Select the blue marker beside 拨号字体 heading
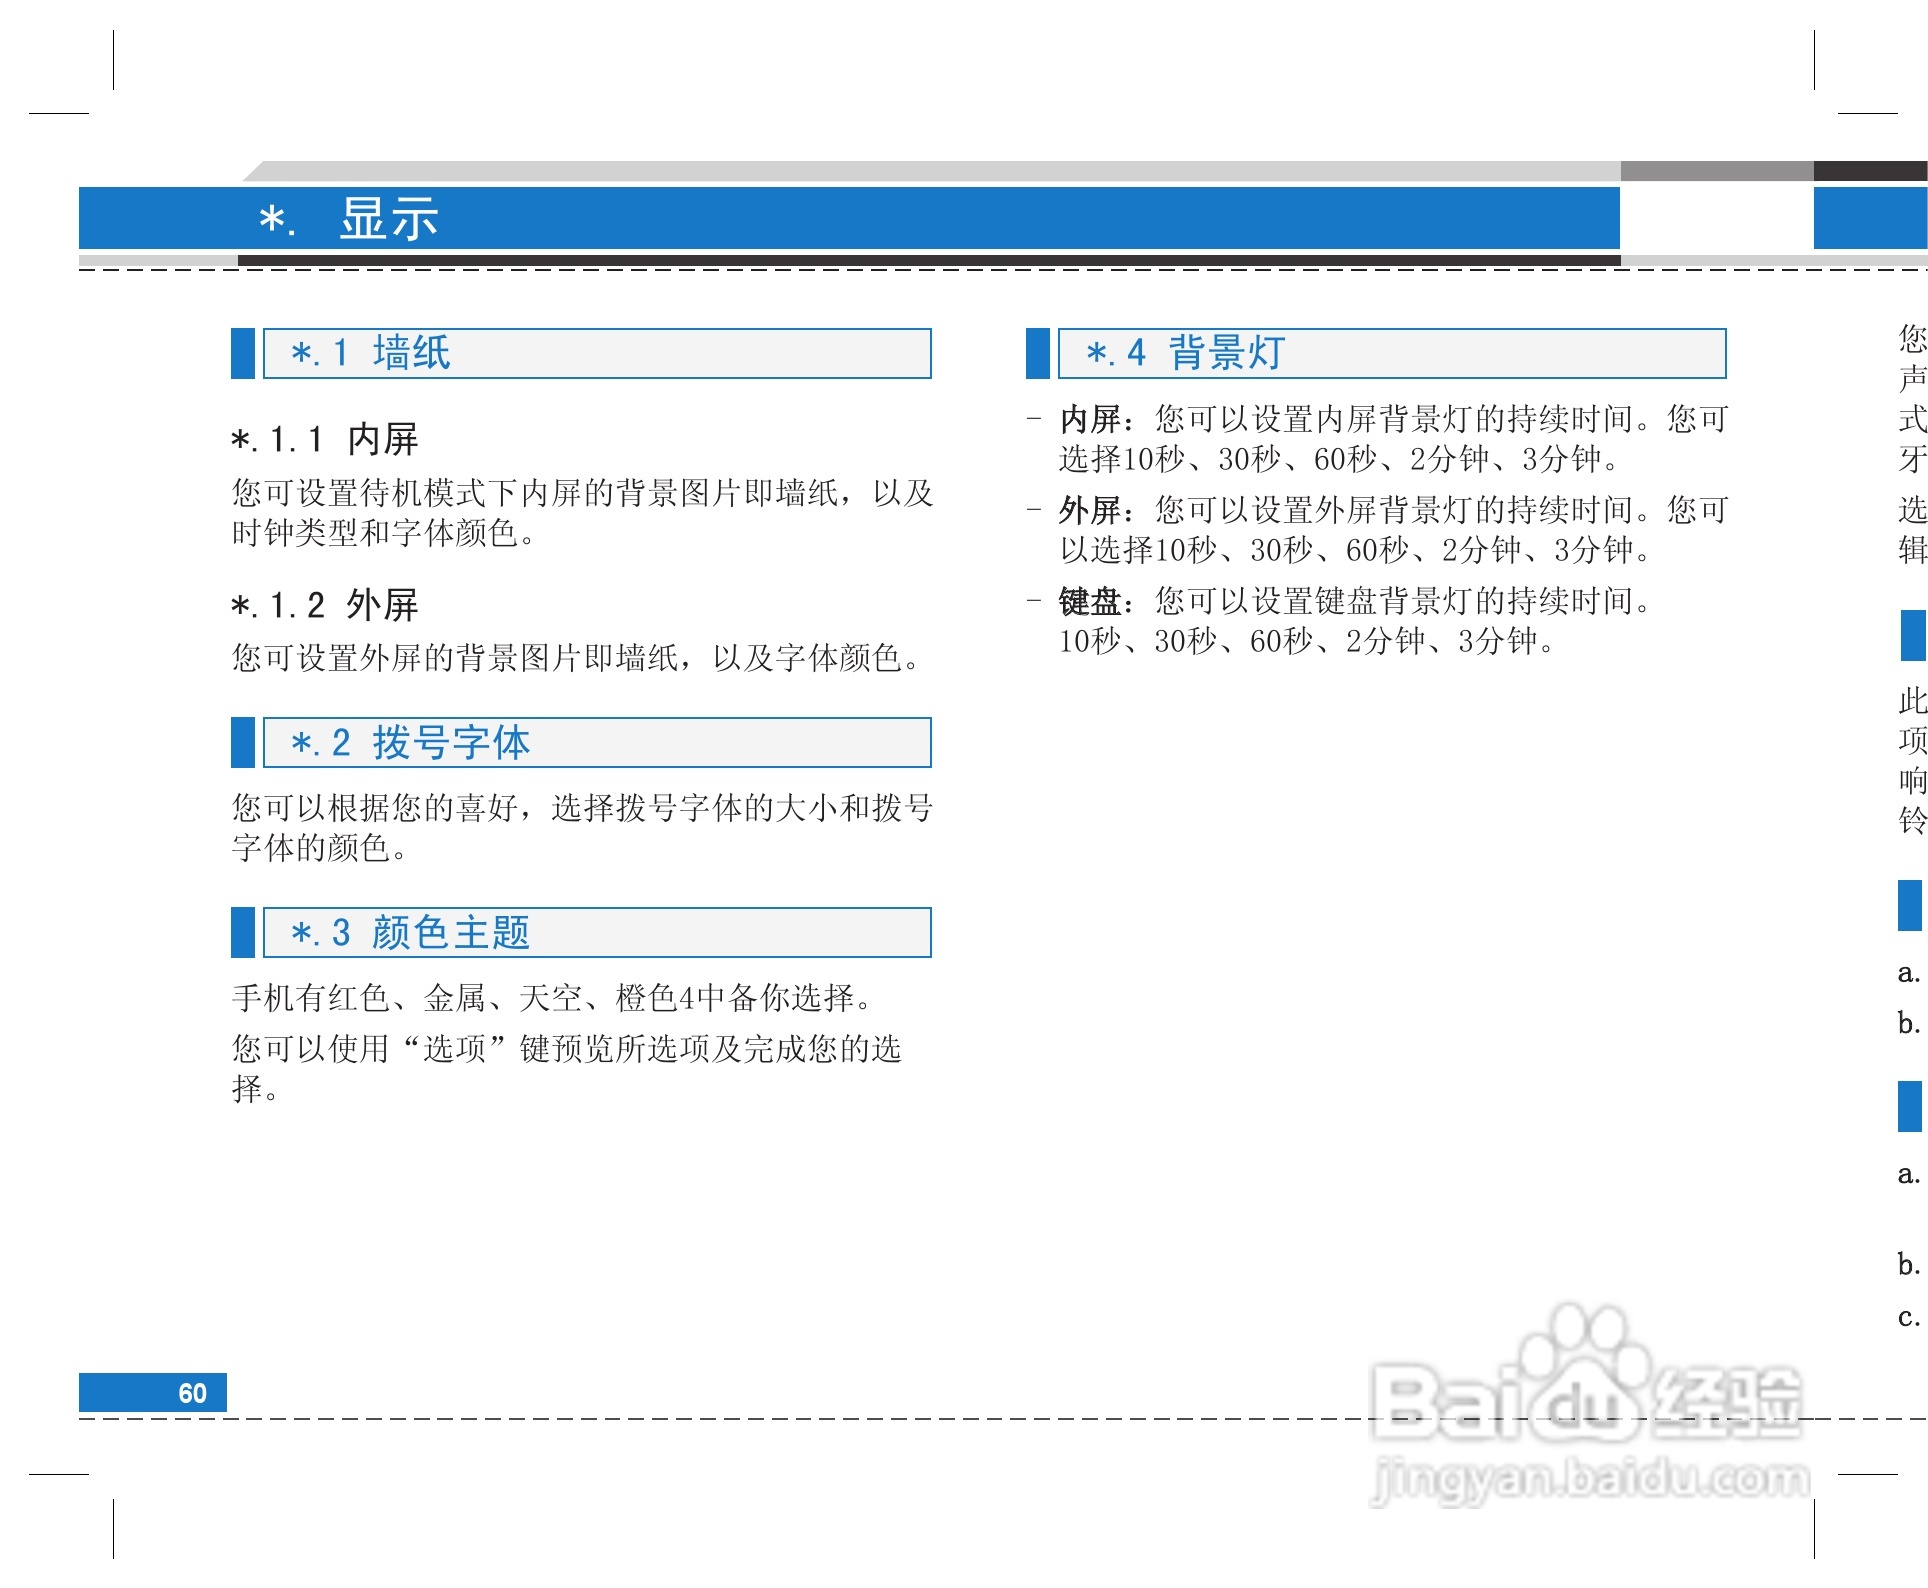 [243, 744]
